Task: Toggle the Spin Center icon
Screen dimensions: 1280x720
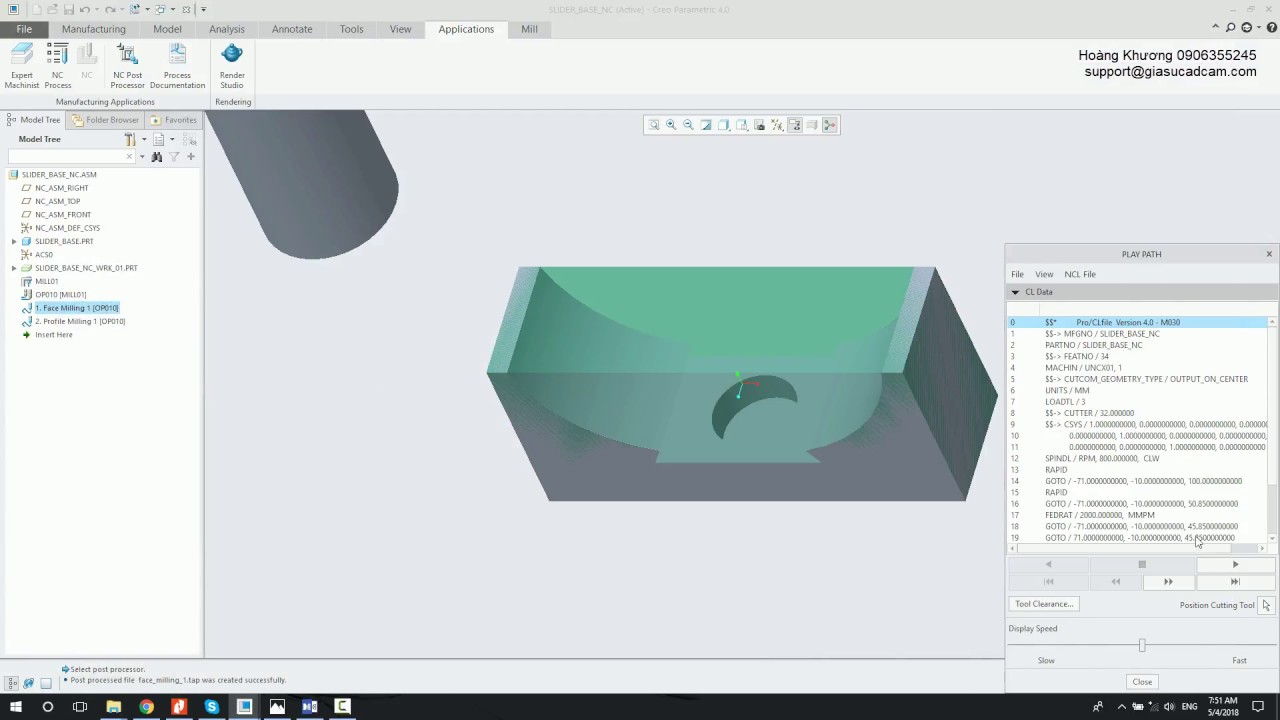Action: point(830,125)
